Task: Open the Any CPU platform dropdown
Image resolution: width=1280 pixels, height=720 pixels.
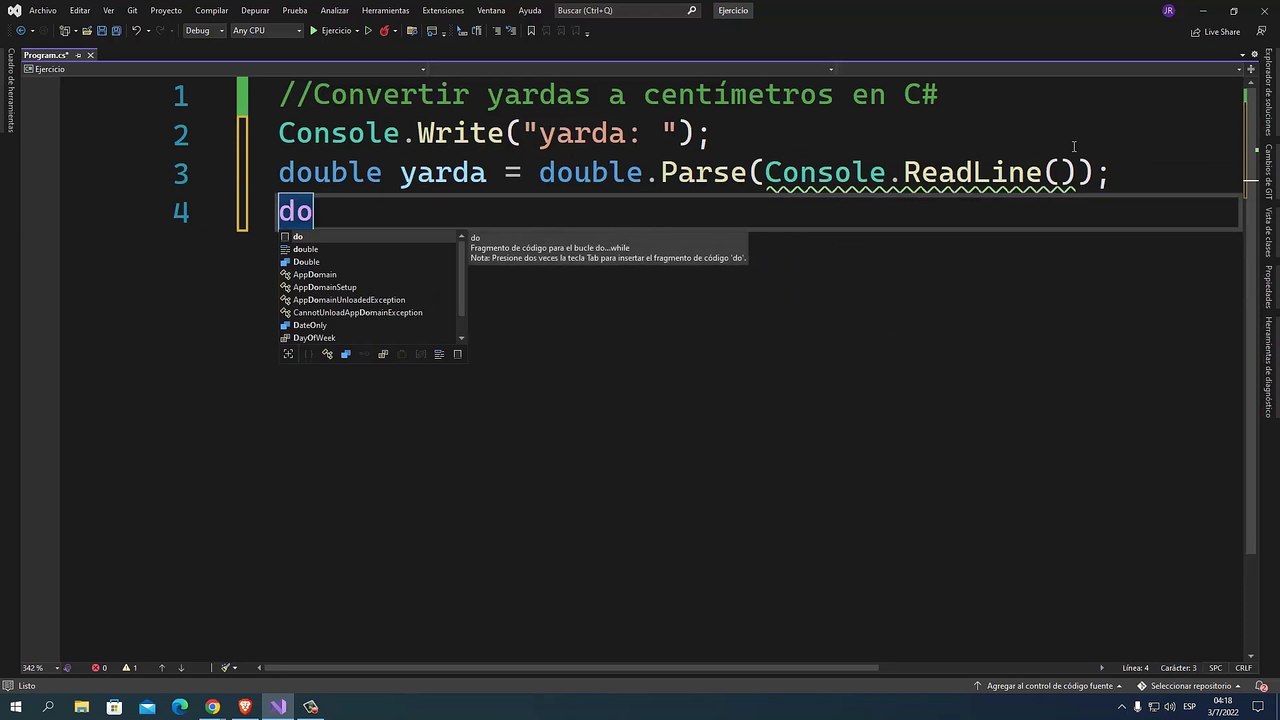Action: [x=267, y=31]
